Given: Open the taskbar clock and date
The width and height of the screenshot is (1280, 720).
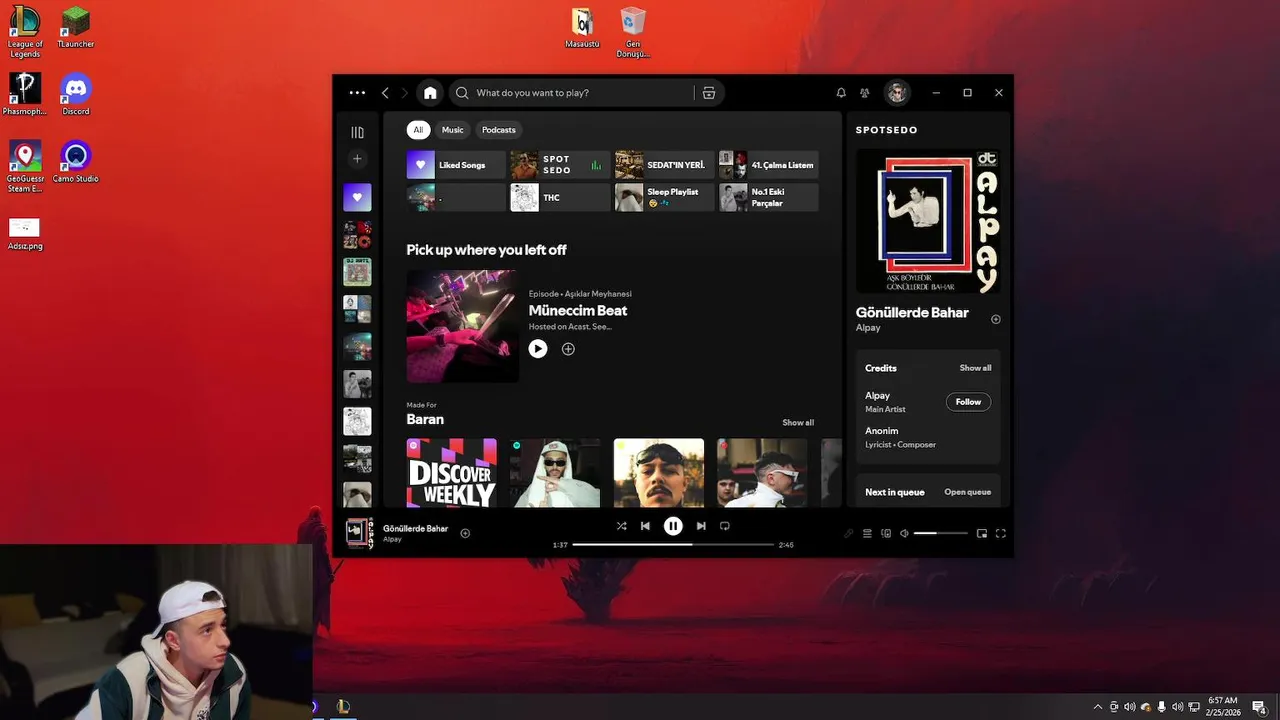Looking at the screenshot, I should click(1223, 707).
